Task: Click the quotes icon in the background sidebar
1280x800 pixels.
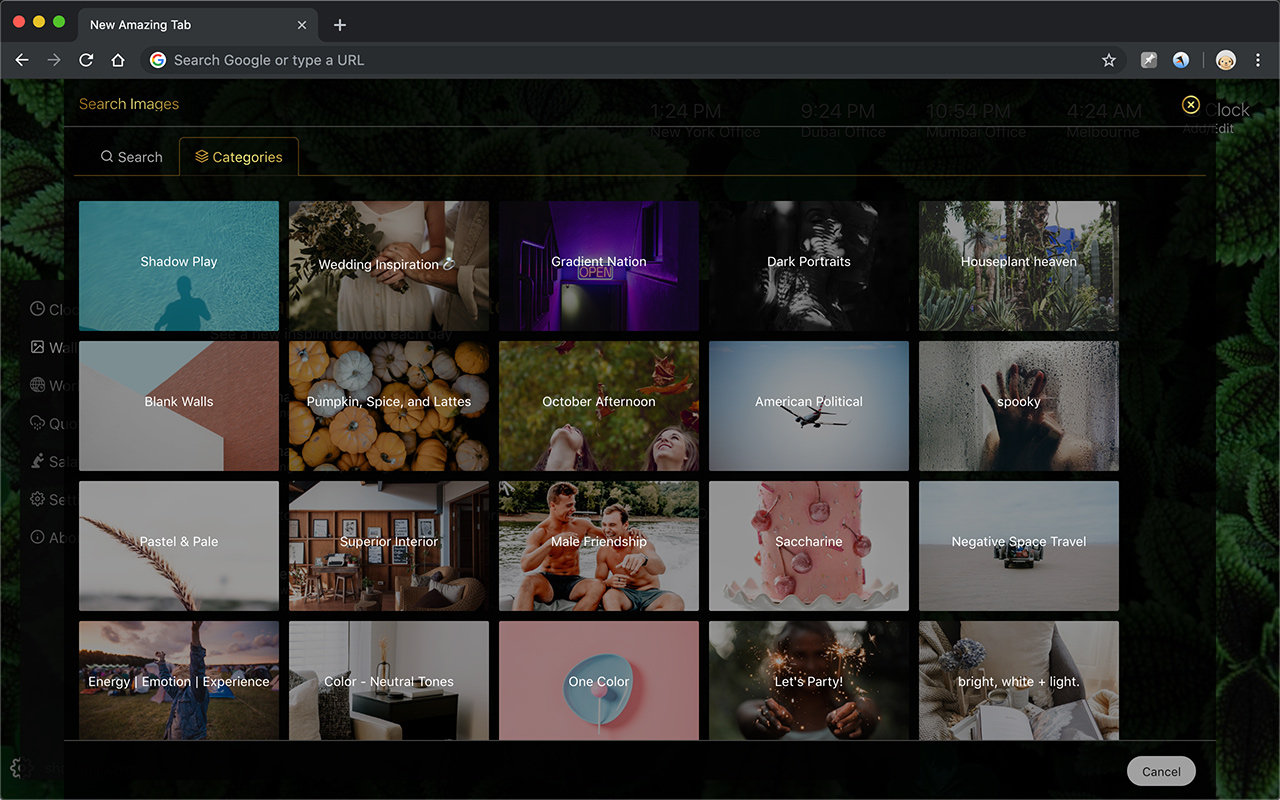Action: (38, 423)
